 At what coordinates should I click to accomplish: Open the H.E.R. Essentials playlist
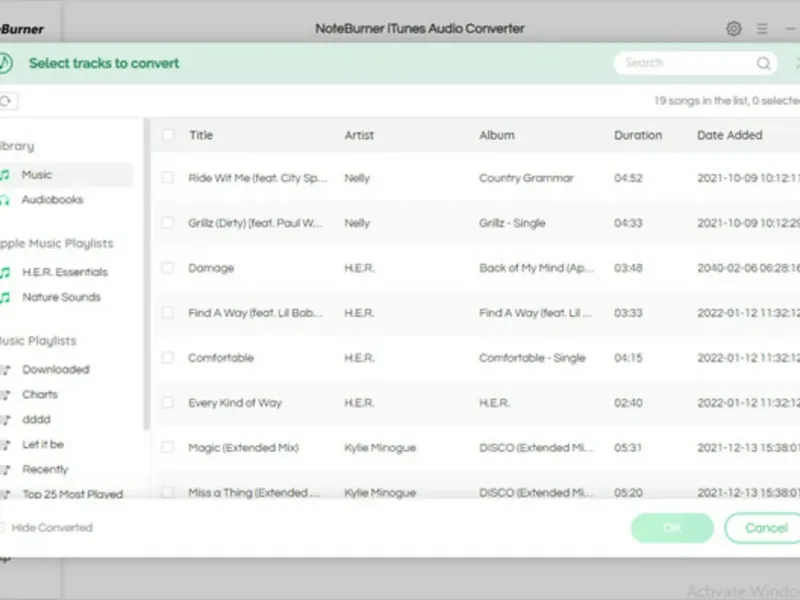click(x=65, y=272)
